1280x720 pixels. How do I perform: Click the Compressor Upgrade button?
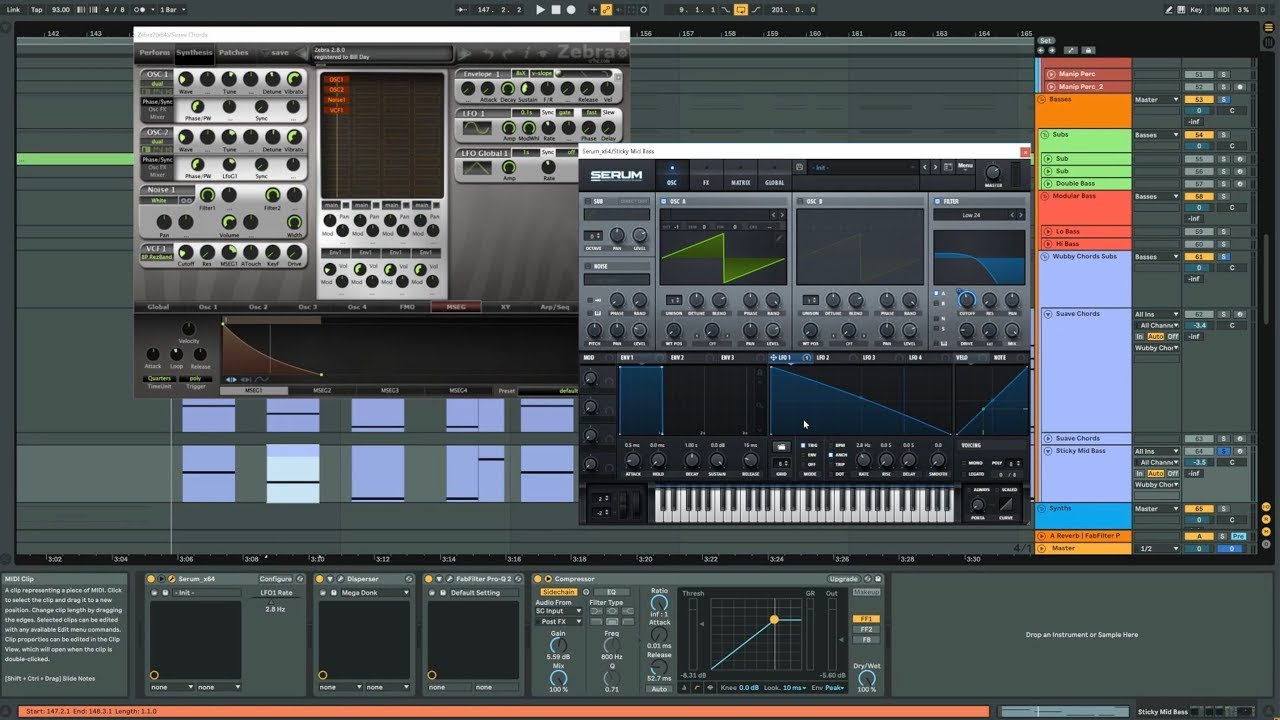coord(843,579)
